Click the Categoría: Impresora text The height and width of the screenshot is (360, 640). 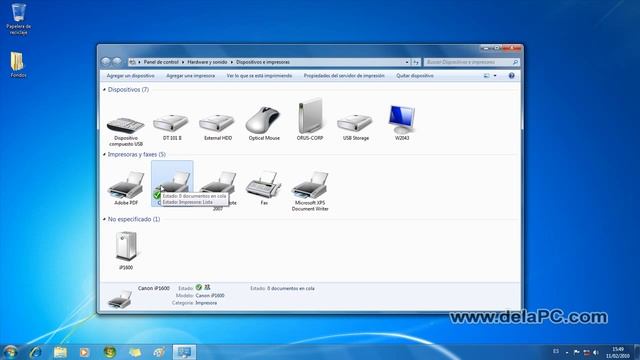pyautogui.click(x=194, y=303)
